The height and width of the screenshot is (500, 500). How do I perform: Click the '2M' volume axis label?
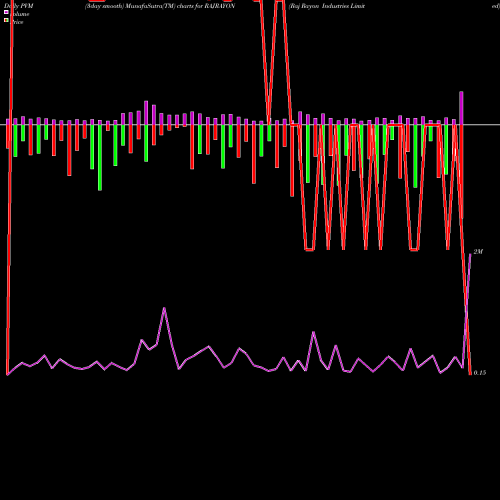pos(478,252)
